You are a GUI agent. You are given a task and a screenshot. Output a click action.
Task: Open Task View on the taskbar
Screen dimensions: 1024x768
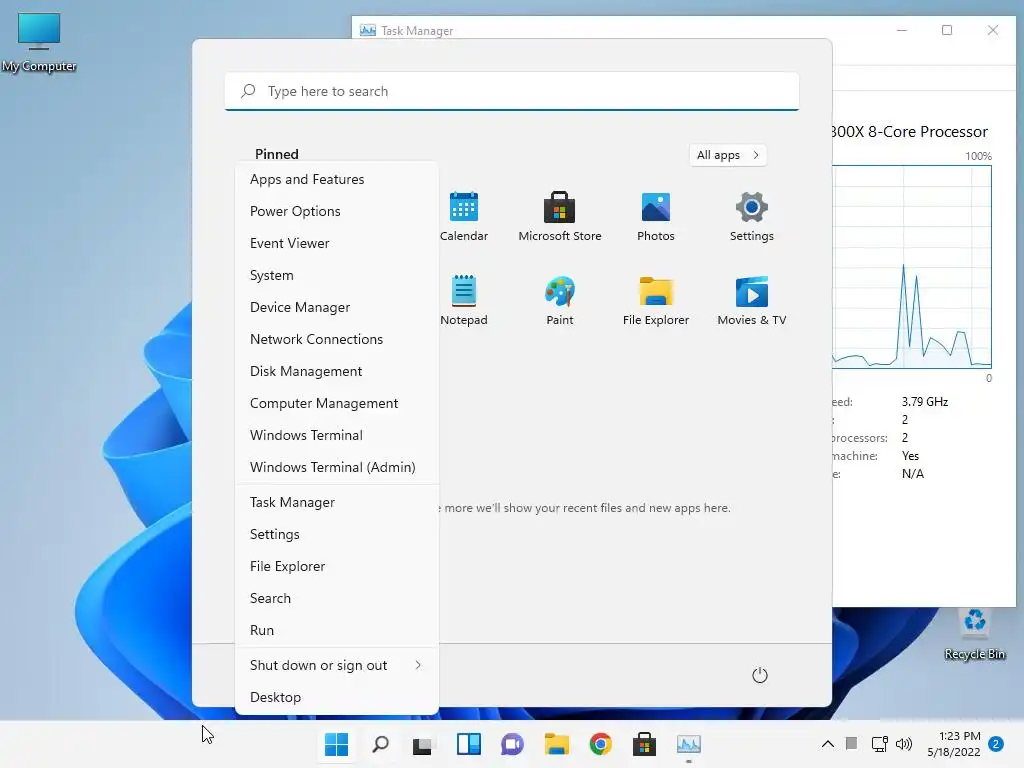423,744
